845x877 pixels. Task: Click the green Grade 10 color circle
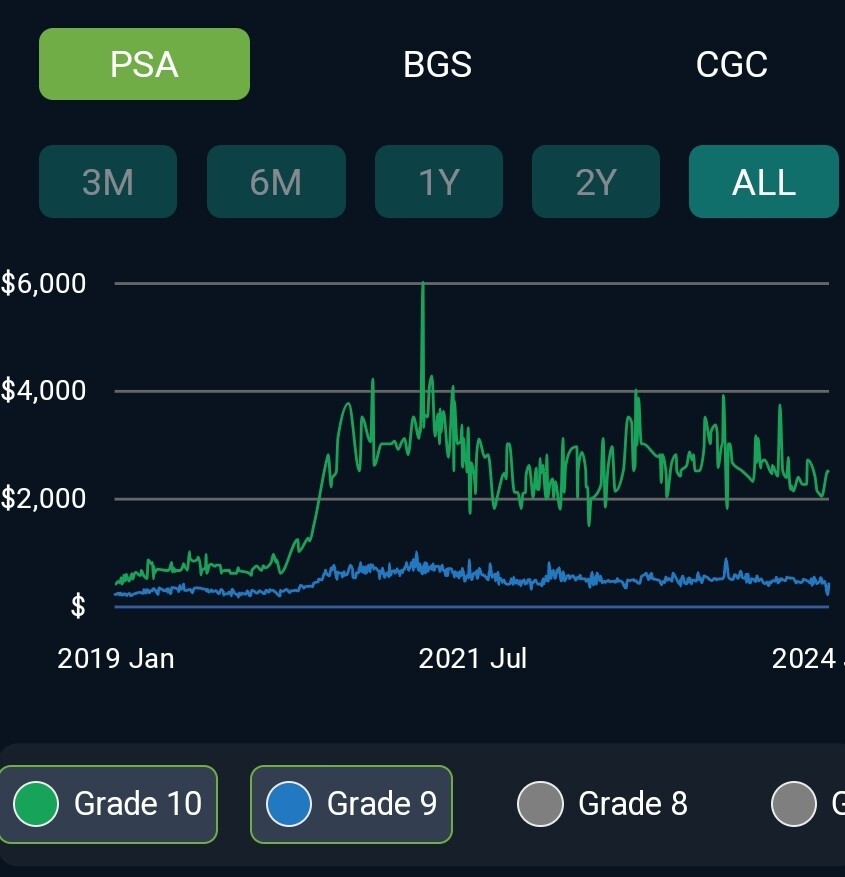(36, 804)
